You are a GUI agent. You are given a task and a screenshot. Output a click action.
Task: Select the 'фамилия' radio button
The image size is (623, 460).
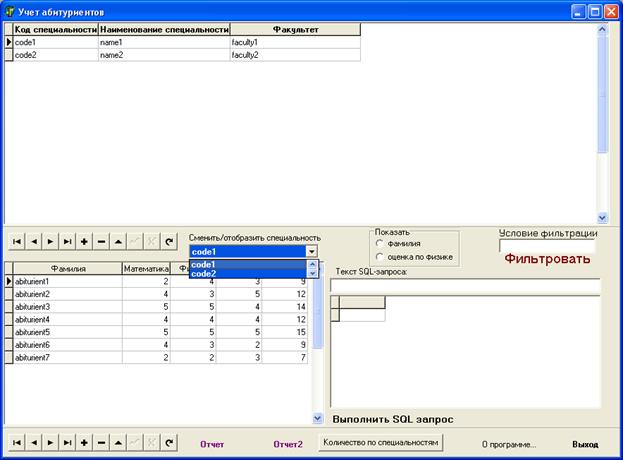coord(380,243)
